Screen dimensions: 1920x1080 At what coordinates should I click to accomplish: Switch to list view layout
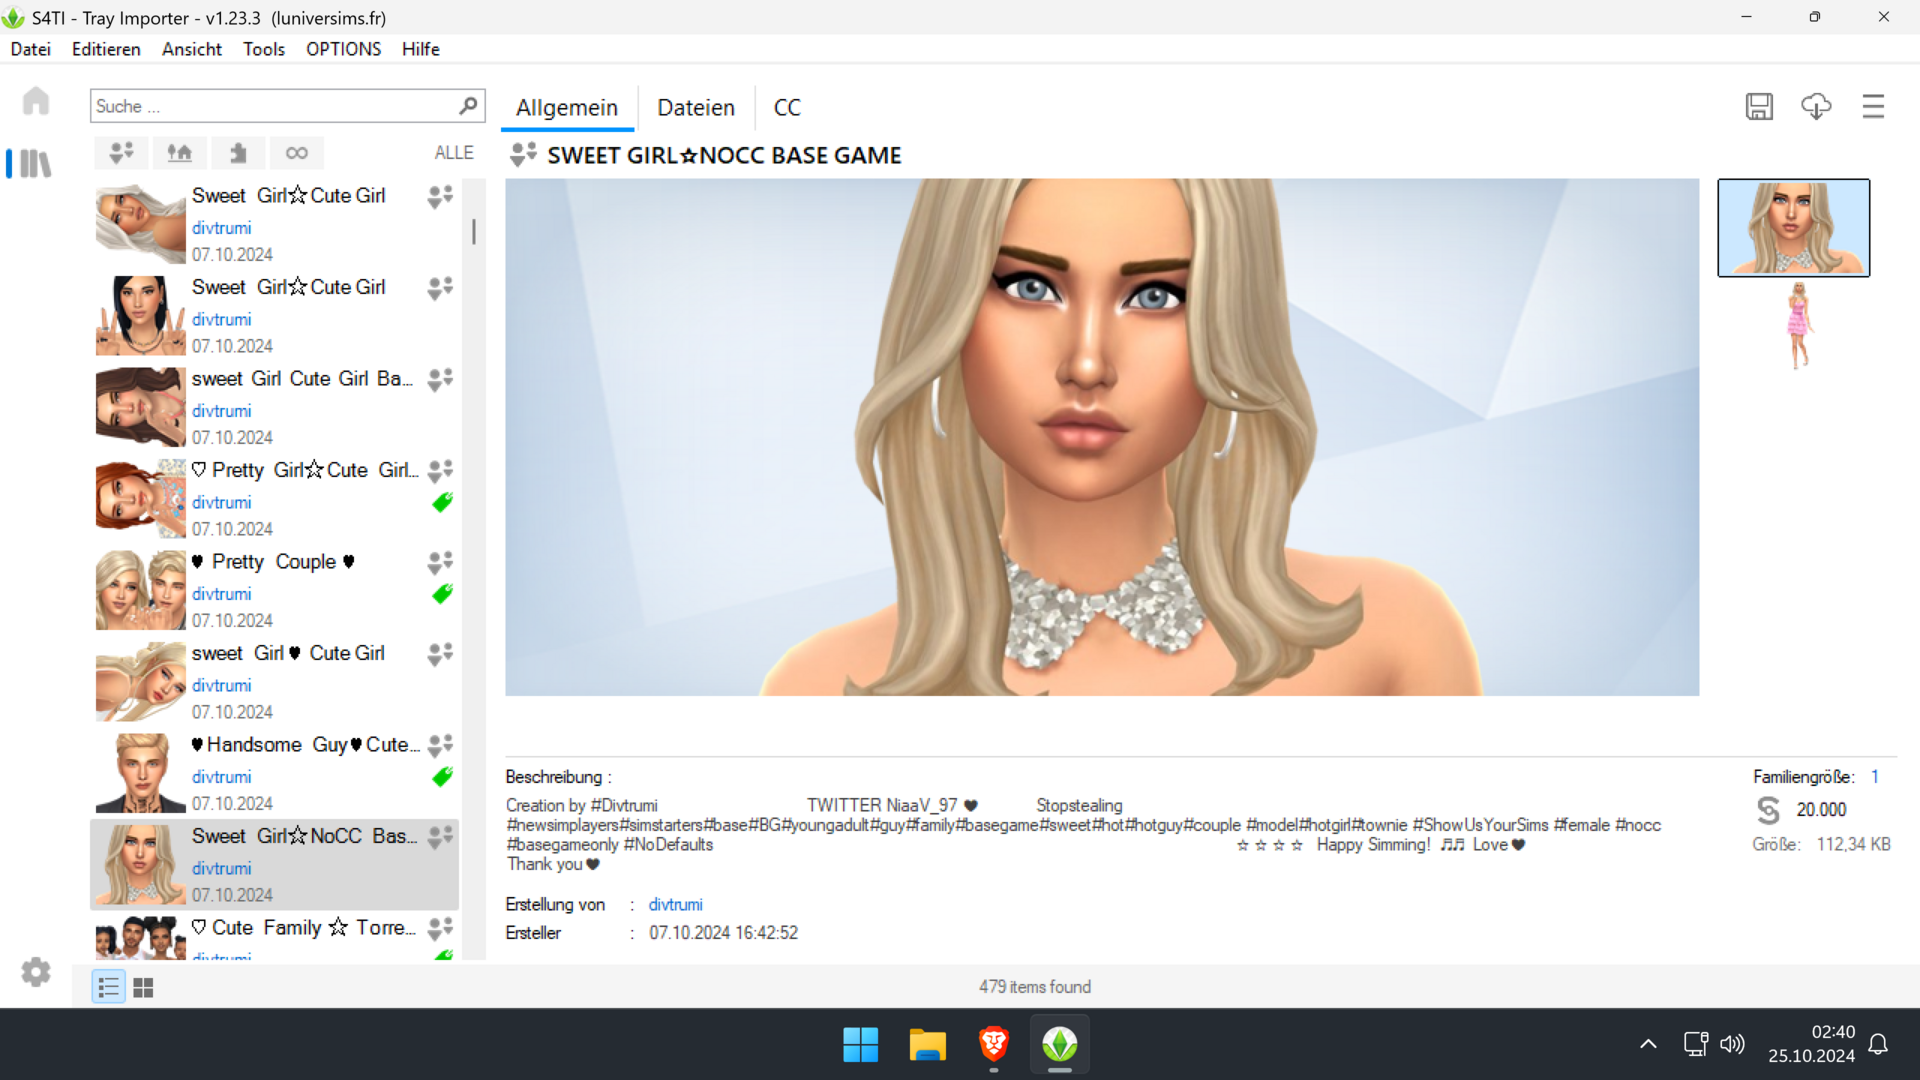click(x=108, y=988)
